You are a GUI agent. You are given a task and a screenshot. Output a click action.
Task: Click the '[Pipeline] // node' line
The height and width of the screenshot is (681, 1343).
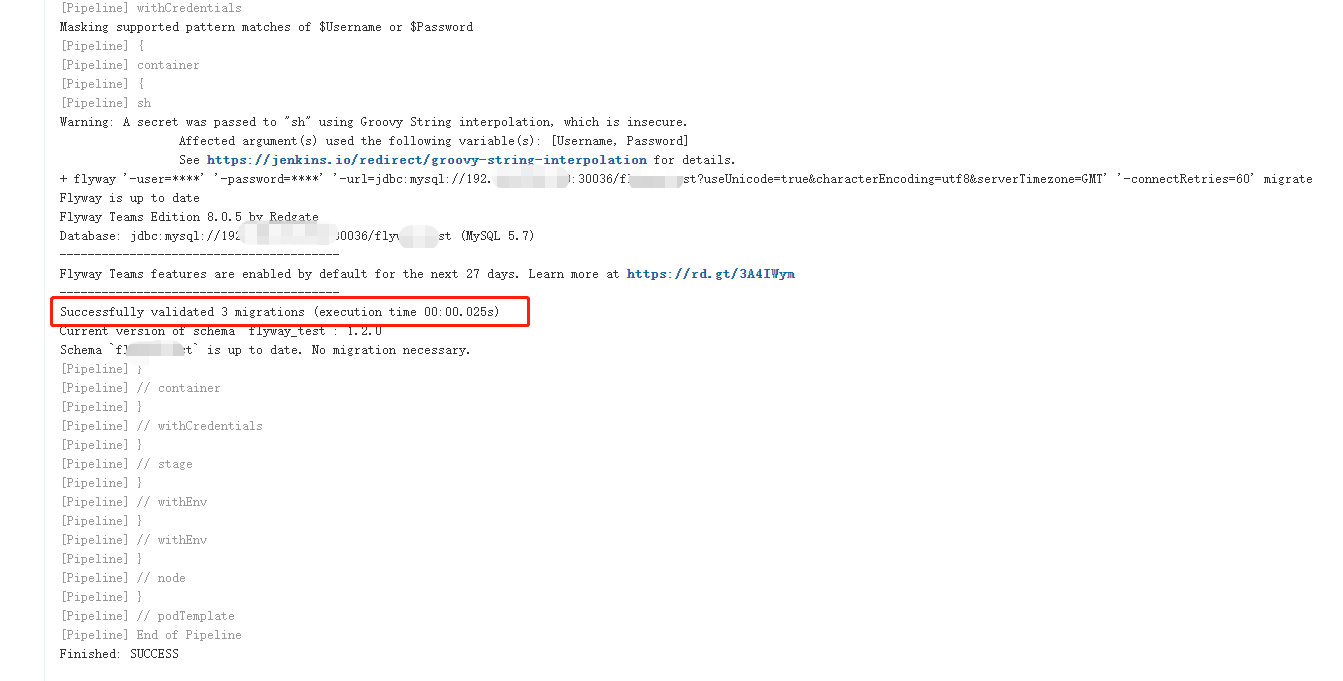[x=123, y=578]
